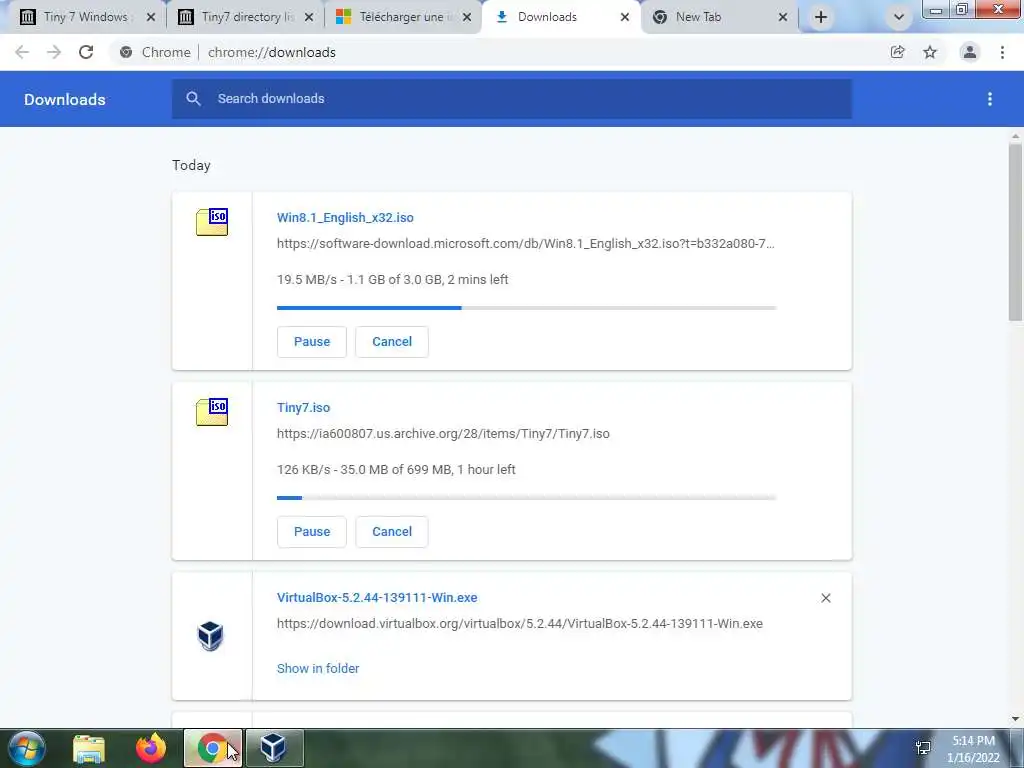Close the New Tab tab
Viewport: 1024px width, 768px height.
click(783, 17)
